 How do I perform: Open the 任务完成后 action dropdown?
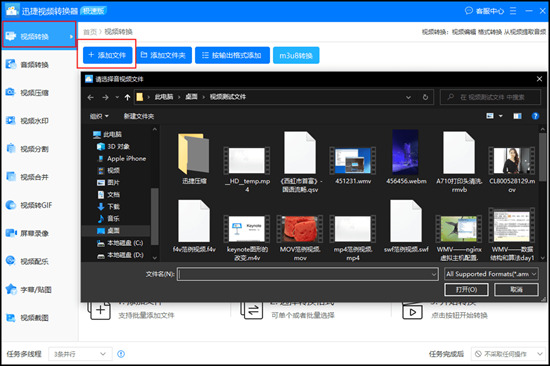509,354
